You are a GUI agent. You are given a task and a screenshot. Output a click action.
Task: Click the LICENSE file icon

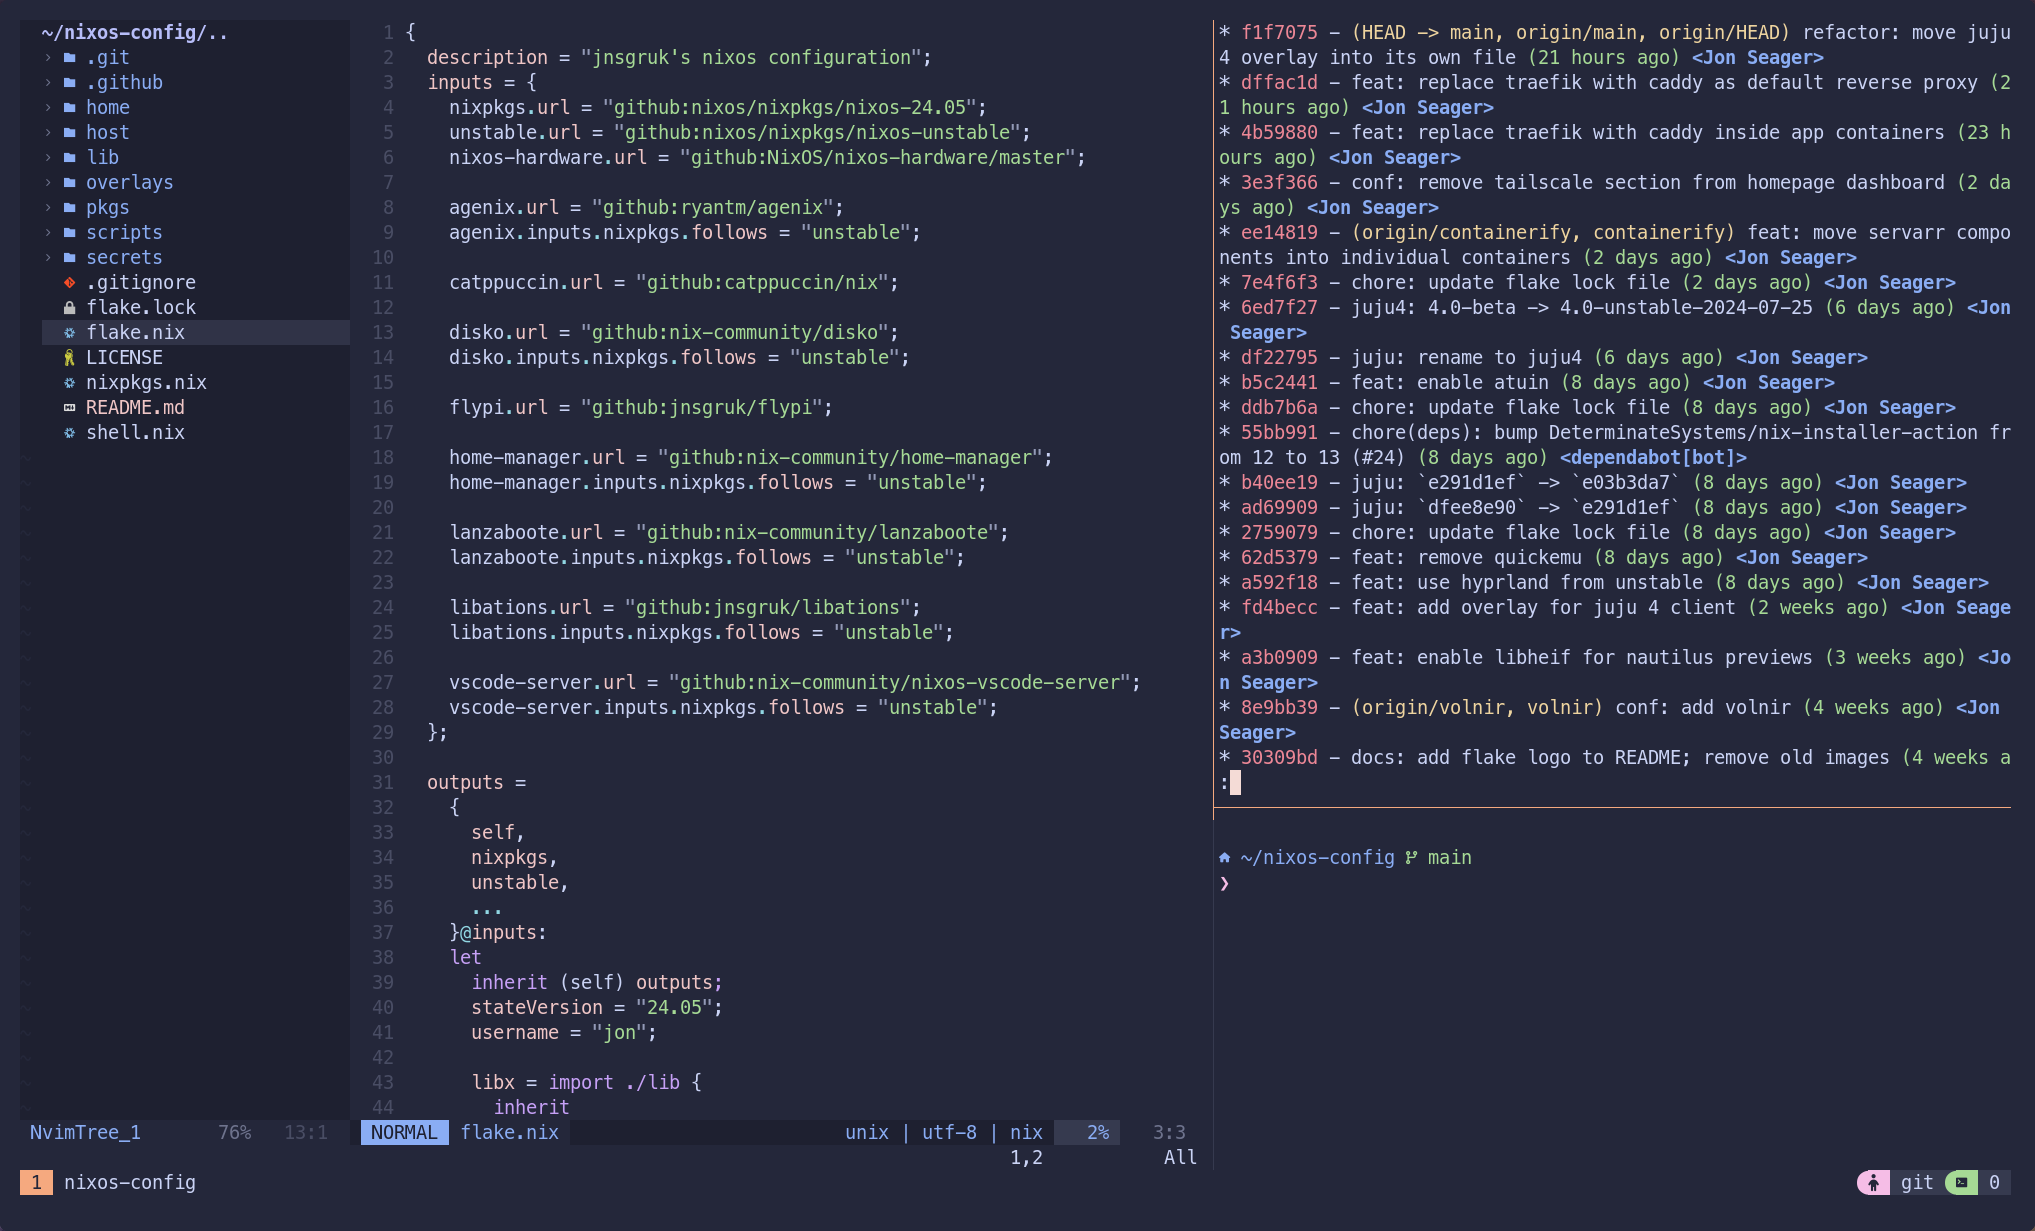tap(69, 358)
